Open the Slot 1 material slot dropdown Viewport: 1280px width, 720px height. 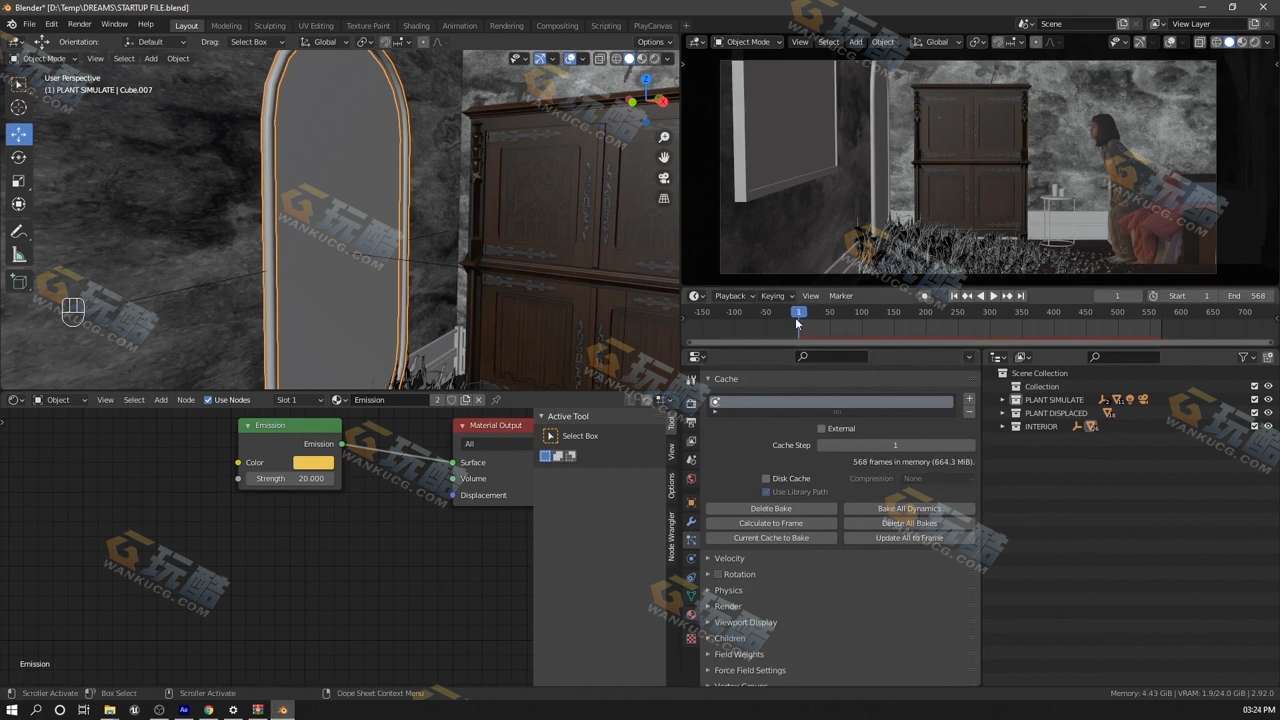(x=298, y=400)
